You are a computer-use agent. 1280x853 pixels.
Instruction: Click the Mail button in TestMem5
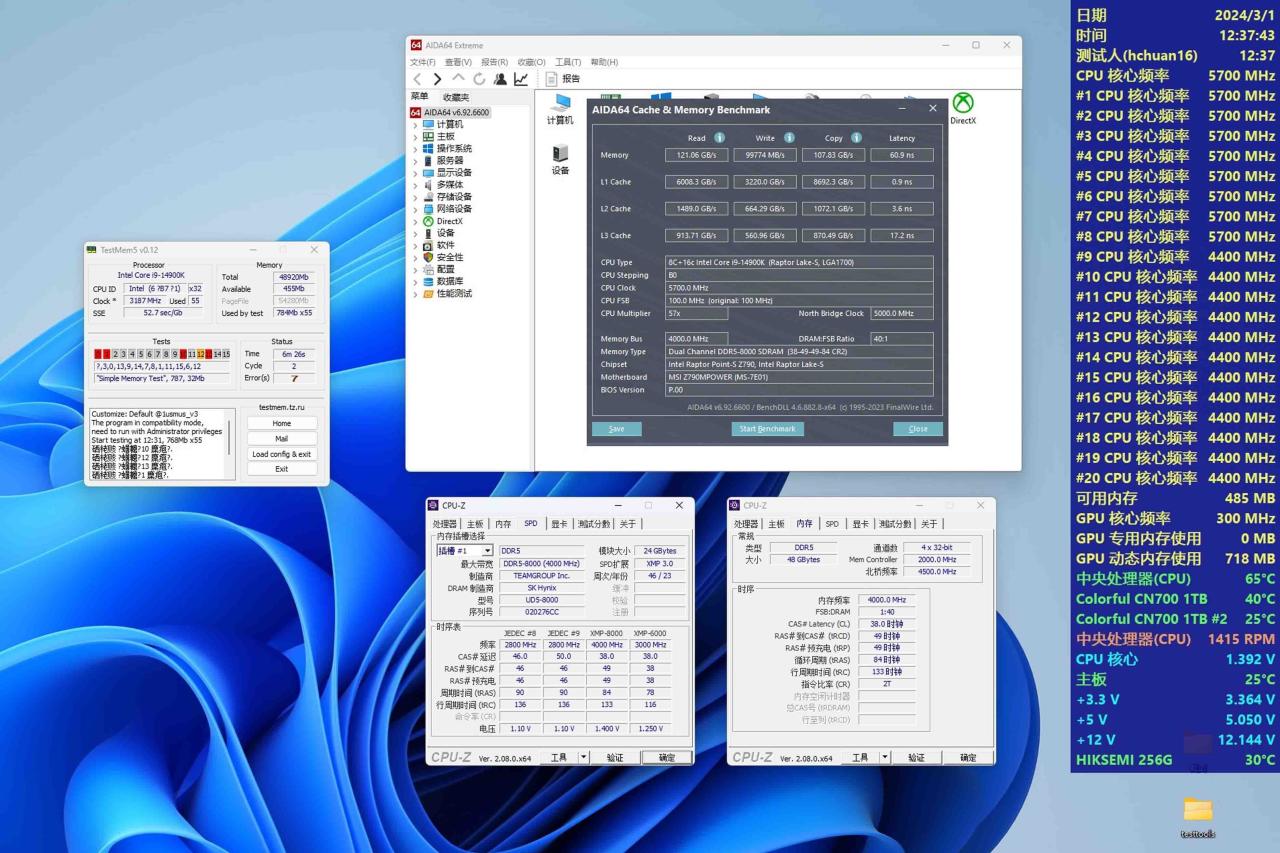pyautogui.click(x=282, y=438)
